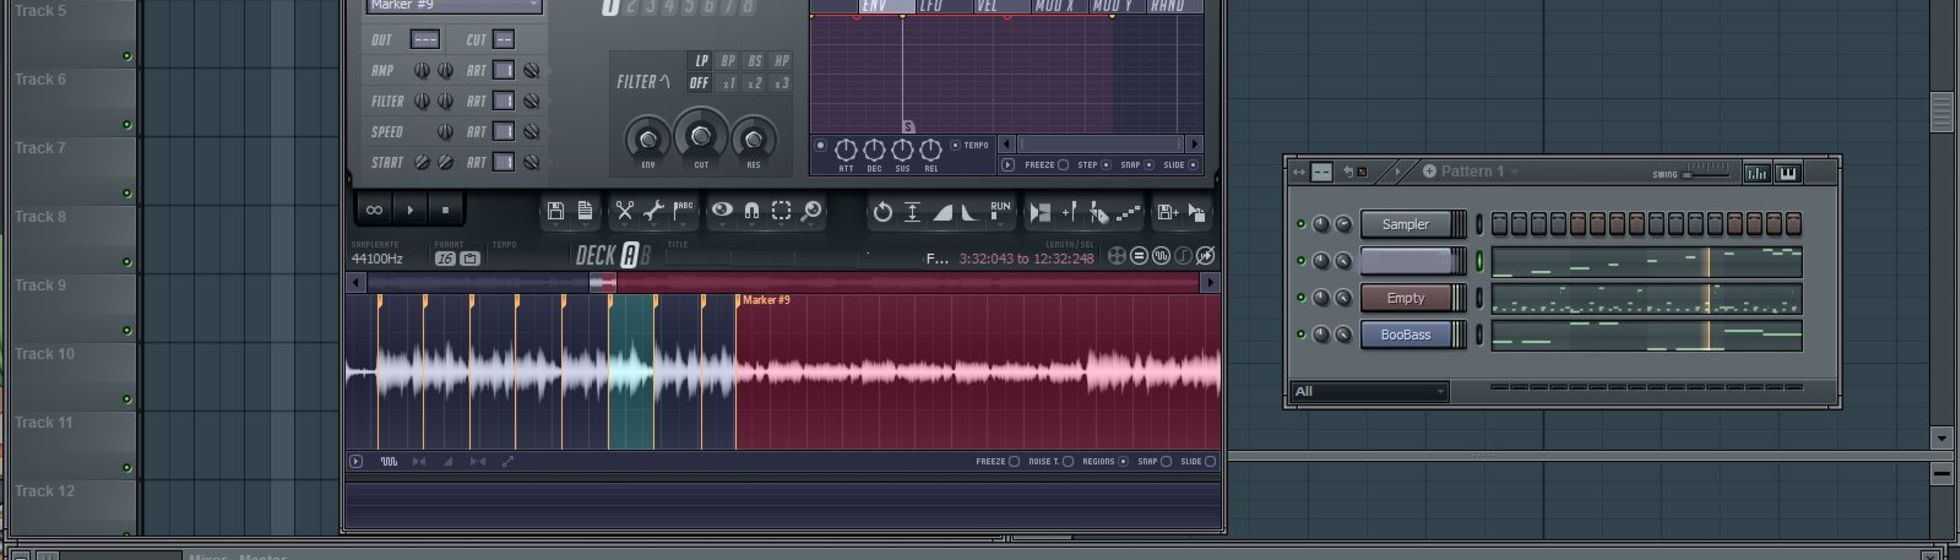Click the equals-sign circle display icon
1960x560 pixels.
tap(1139, 256)
